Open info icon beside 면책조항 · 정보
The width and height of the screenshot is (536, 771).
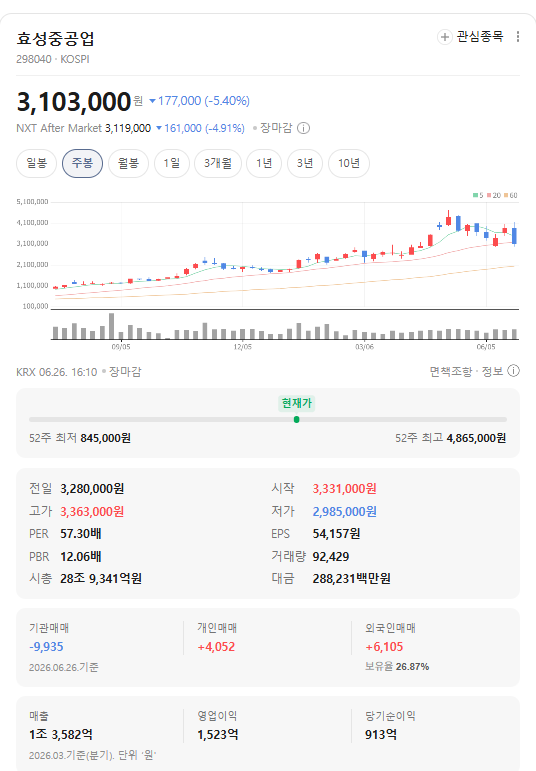click(513, 371)
